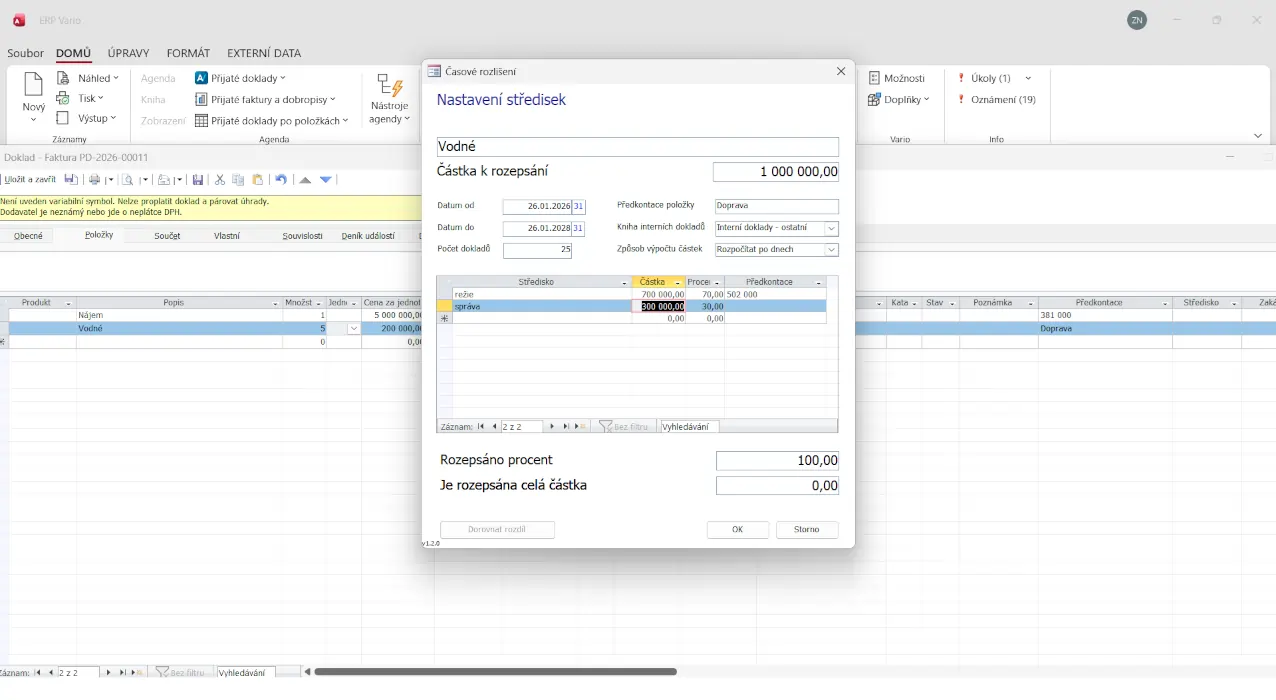Image resolution: width=1276 pixels, height=700 pixels.
Task: Click the Storno cancel button
Action: pos(806,530)
